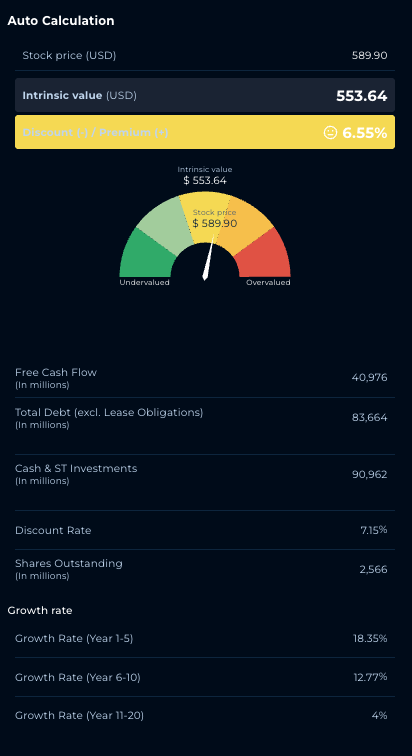This screenshot has height=756, width=412.
Task: Click the Stock price value 589.90
Action: point(369,55)
